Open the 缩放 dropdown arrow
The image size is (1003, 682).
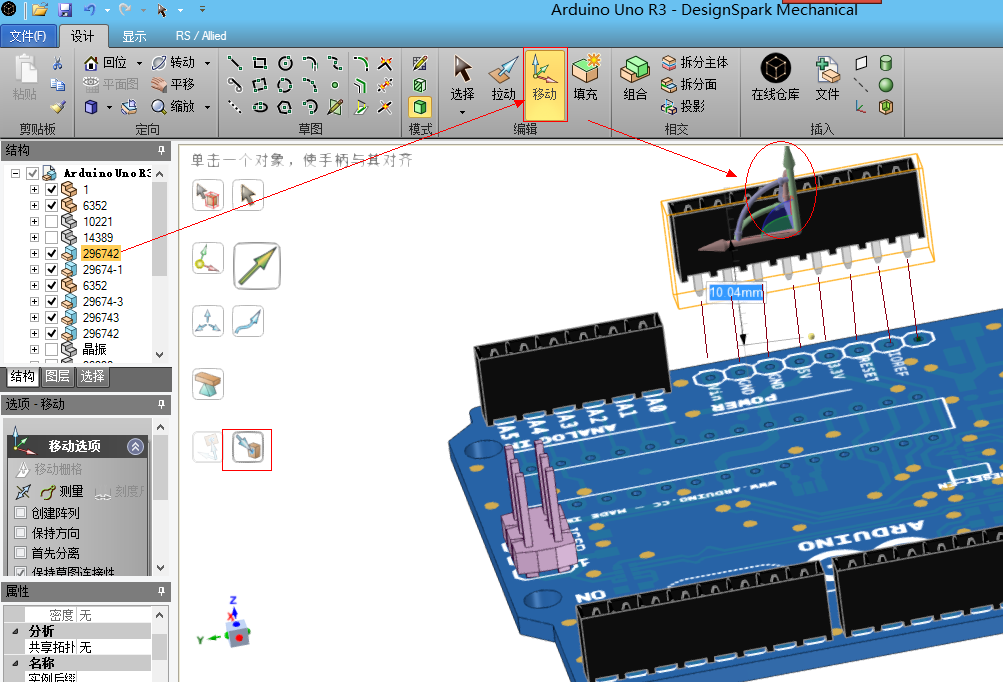pyautogui.click(x=207, y=107)
